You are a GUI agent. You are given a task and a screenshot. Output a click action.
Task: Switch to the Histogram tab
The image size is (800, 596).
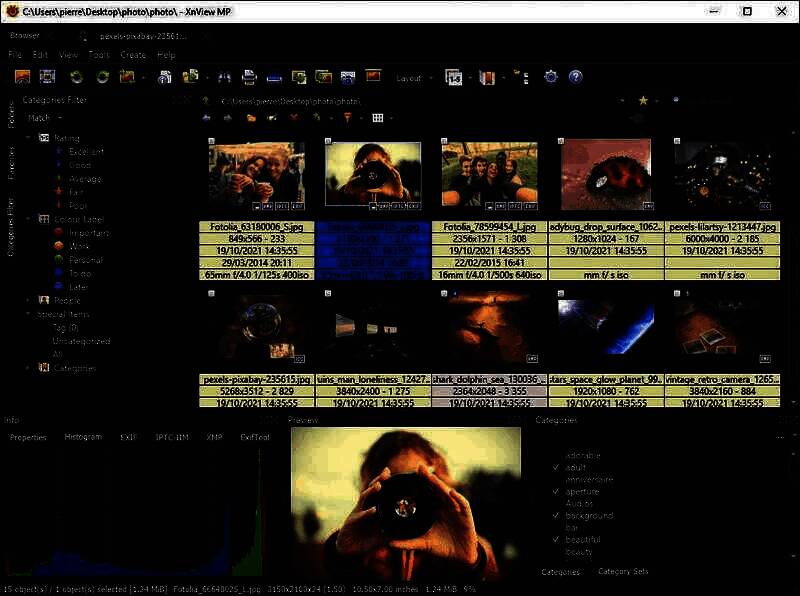click(x=83, y=438)
